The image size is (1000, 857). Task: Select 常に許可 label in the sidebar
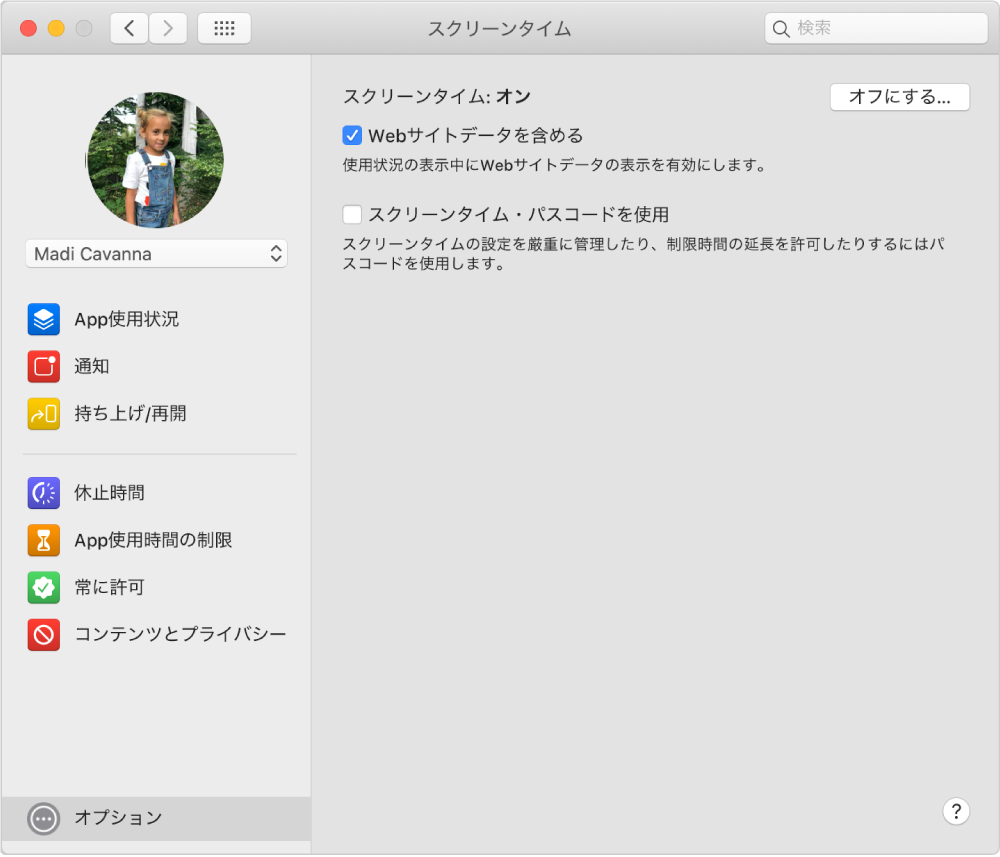(x=109, y=587)
